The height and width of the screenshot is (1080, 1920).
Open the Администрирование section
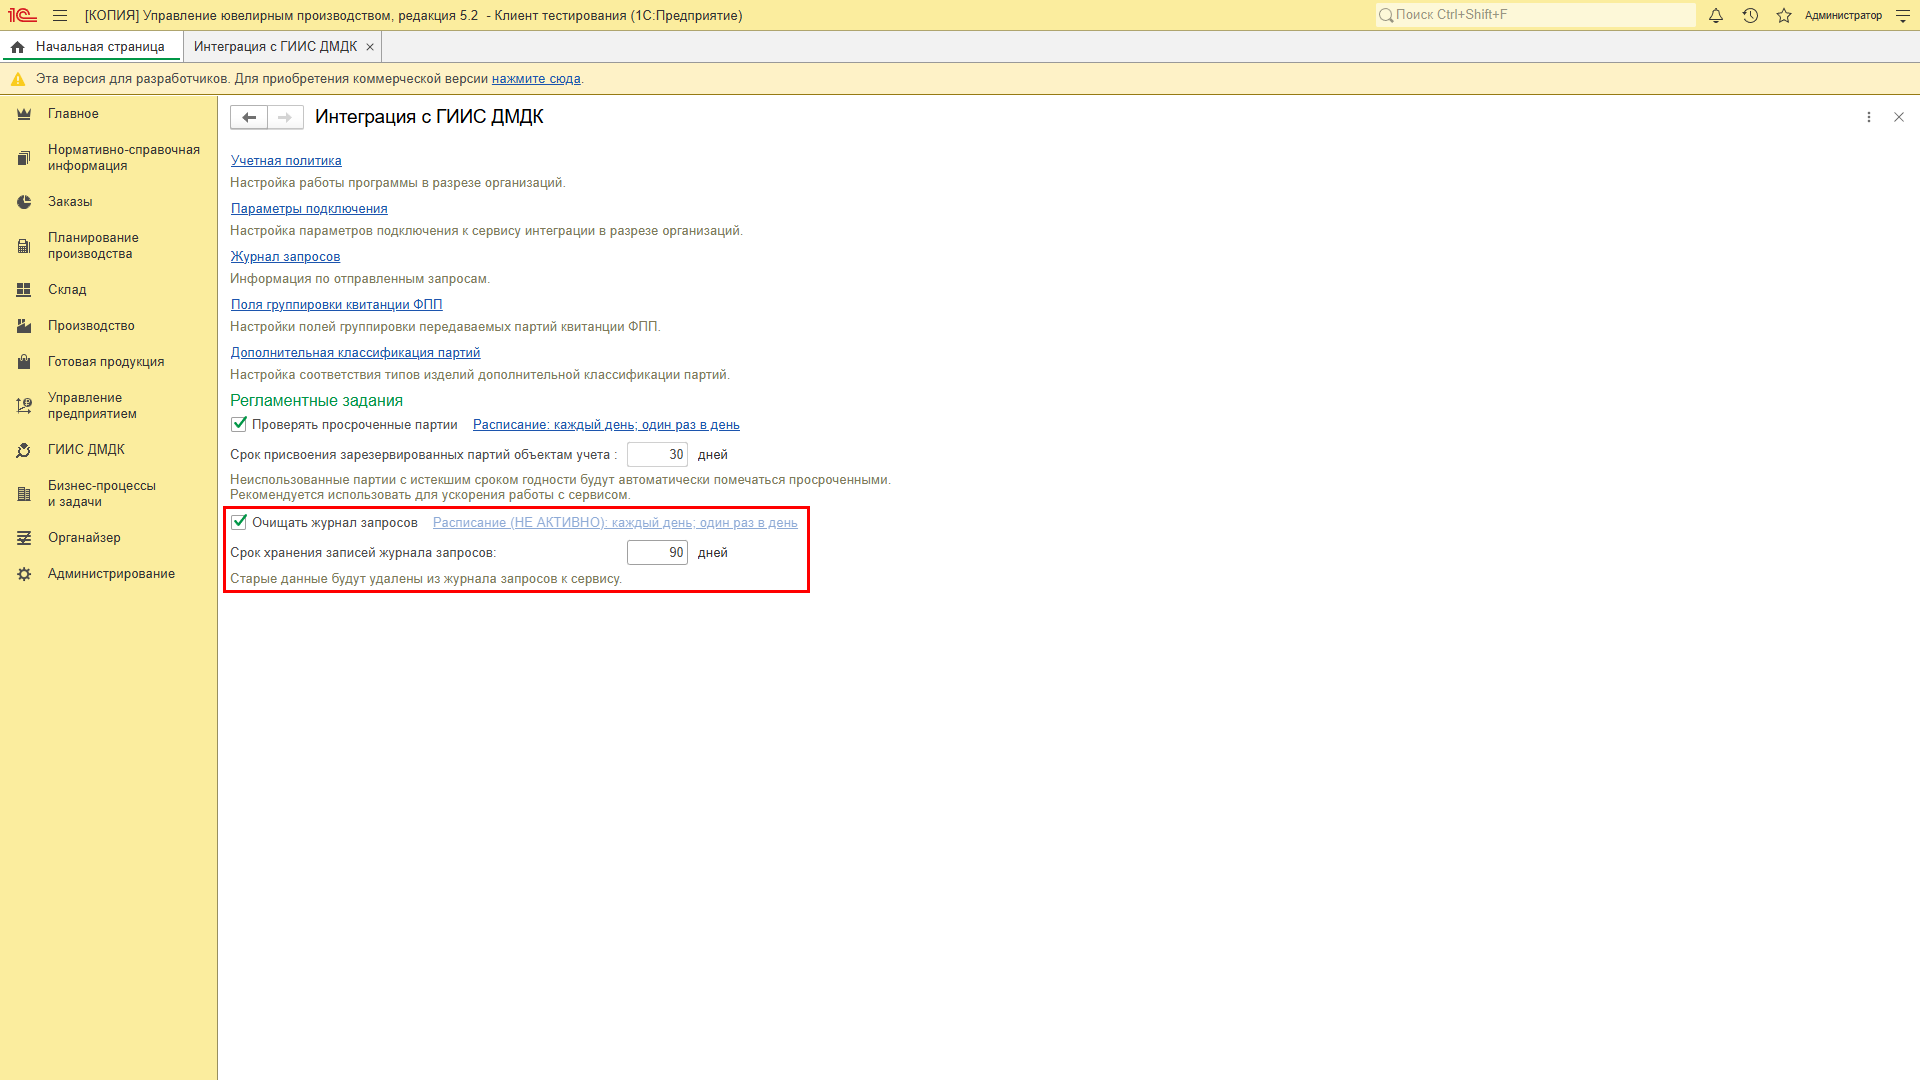tap(111, 574)
